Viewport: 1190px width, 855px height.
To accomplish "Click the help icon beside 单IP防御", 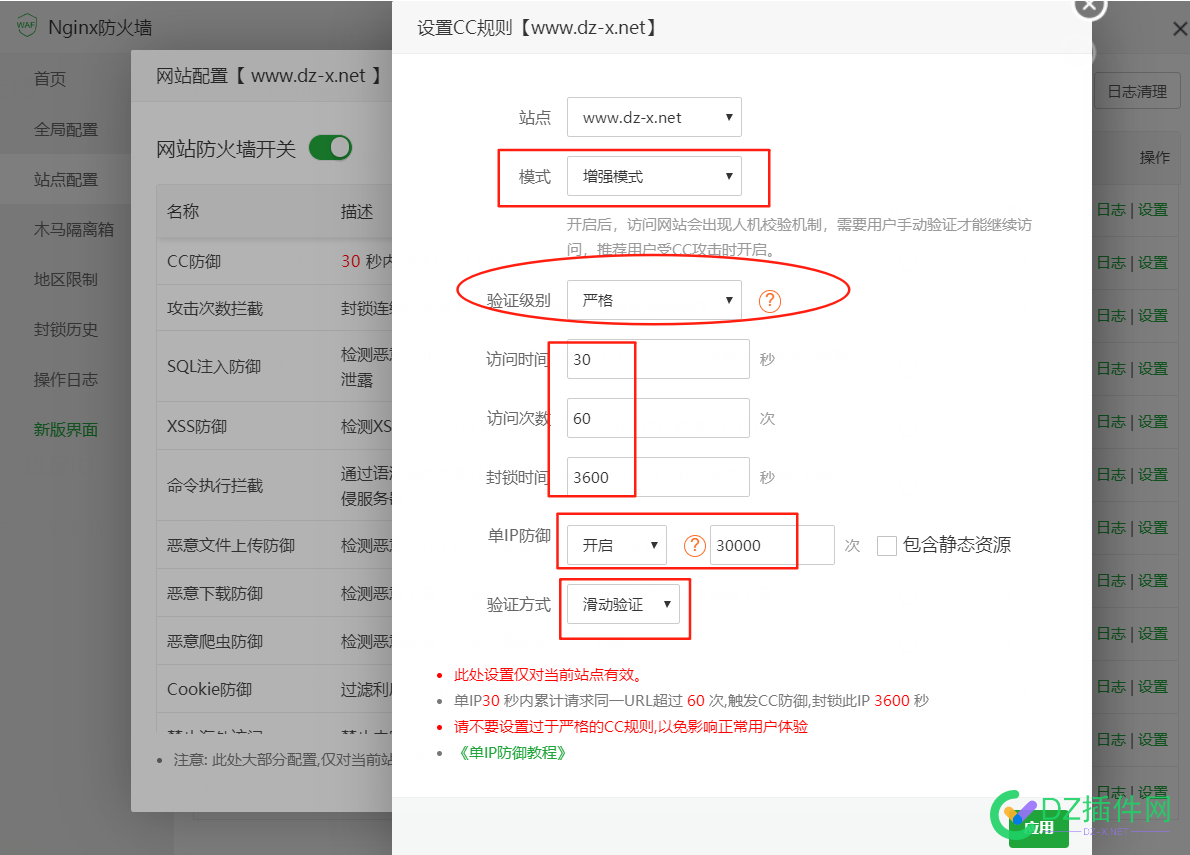I will tap(694, 545).
